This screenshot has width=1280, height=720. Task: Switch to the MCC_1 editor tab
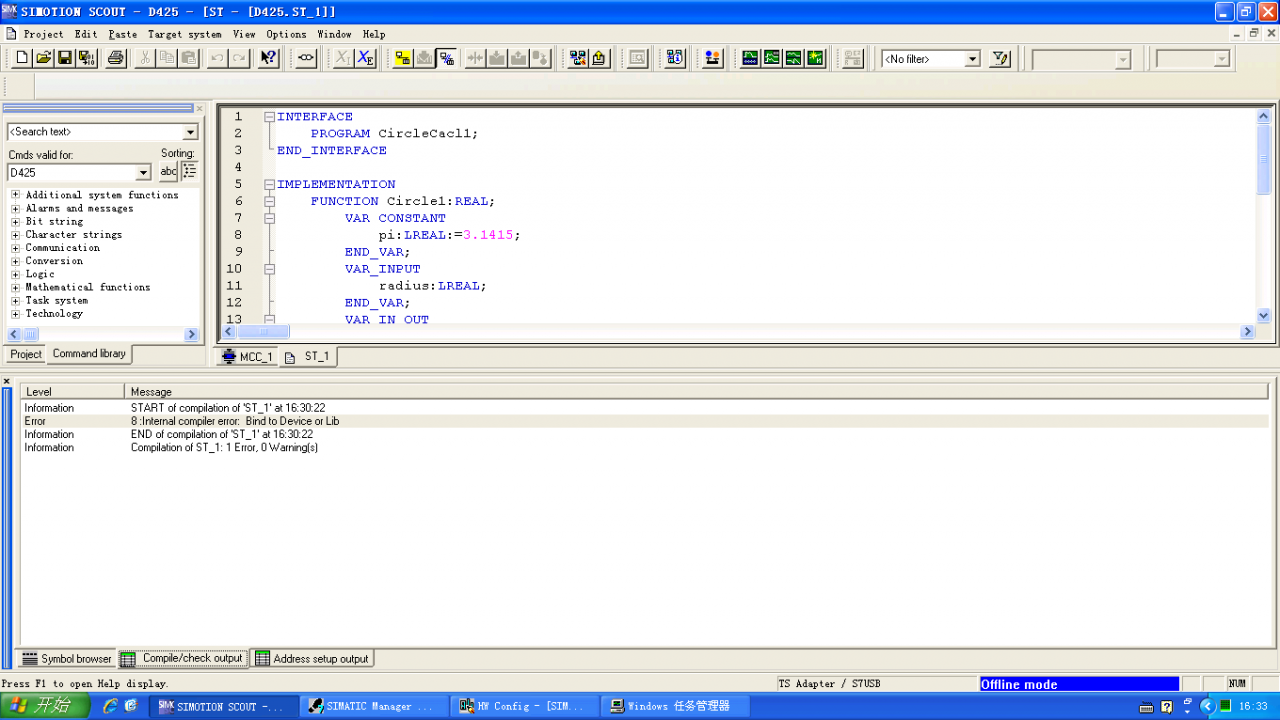click(x=247, y=357)
